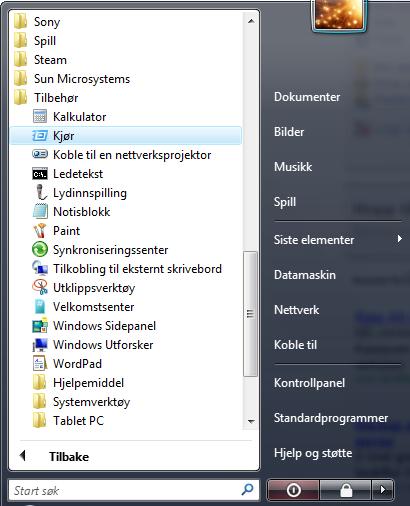Open Kontrollpanel
410x506 pixels.
[309, 383]
